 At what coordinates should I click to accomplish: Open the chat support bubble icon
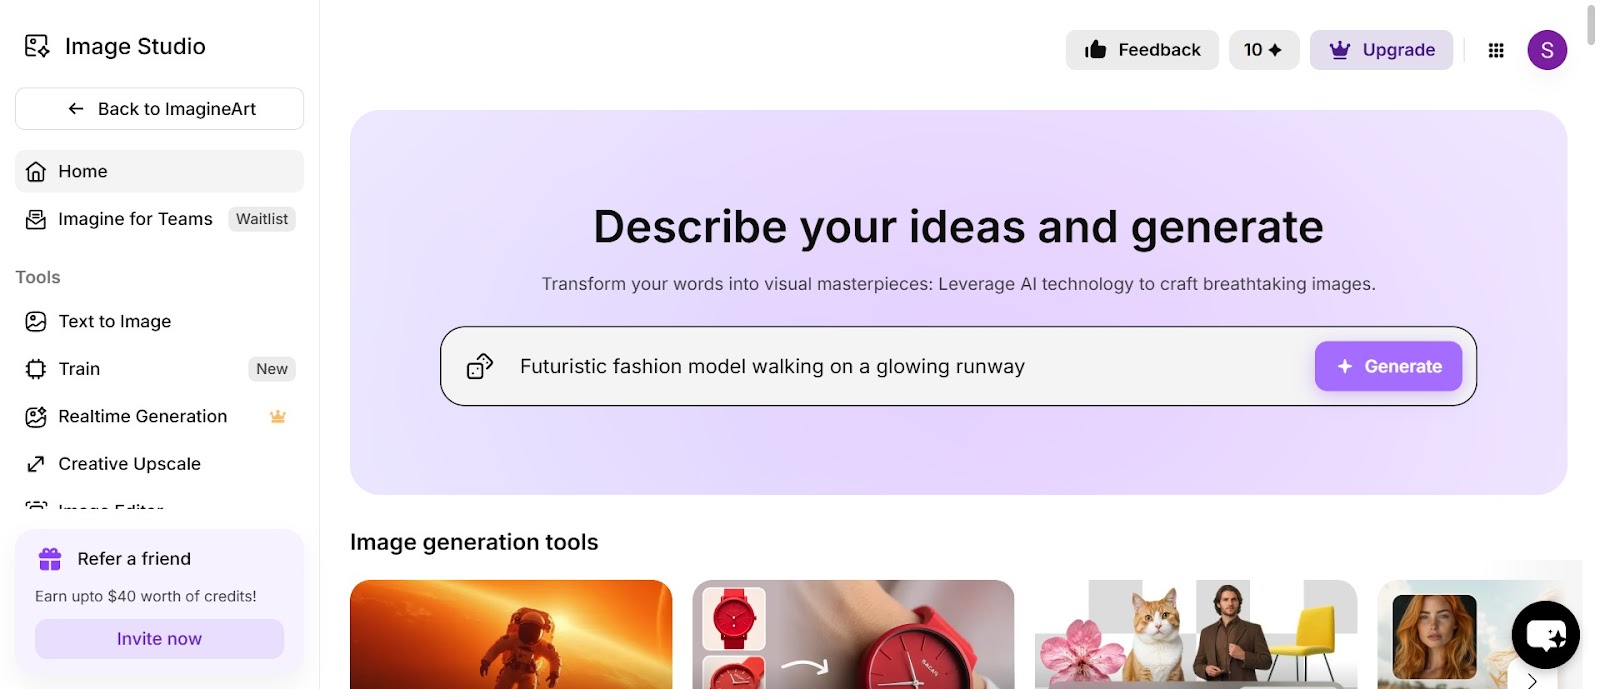pos(1546,634)
